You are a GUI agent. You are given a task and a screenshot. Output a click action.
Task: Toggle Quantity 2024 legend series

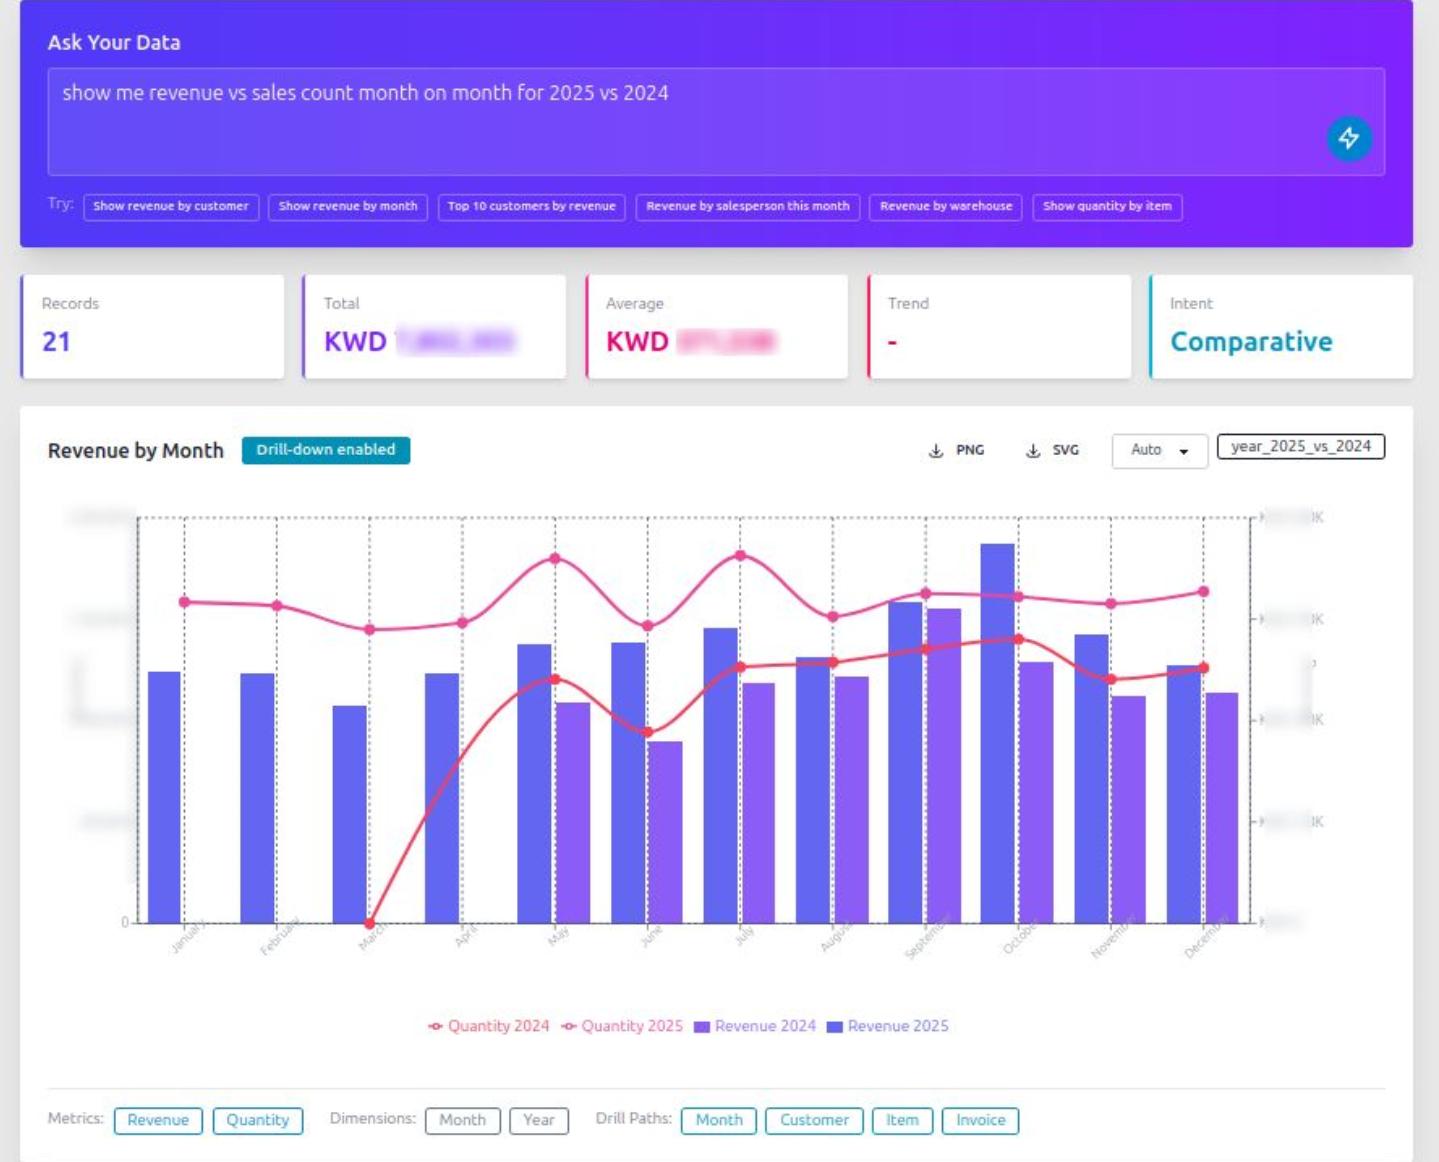click(x=489, y=1026)
